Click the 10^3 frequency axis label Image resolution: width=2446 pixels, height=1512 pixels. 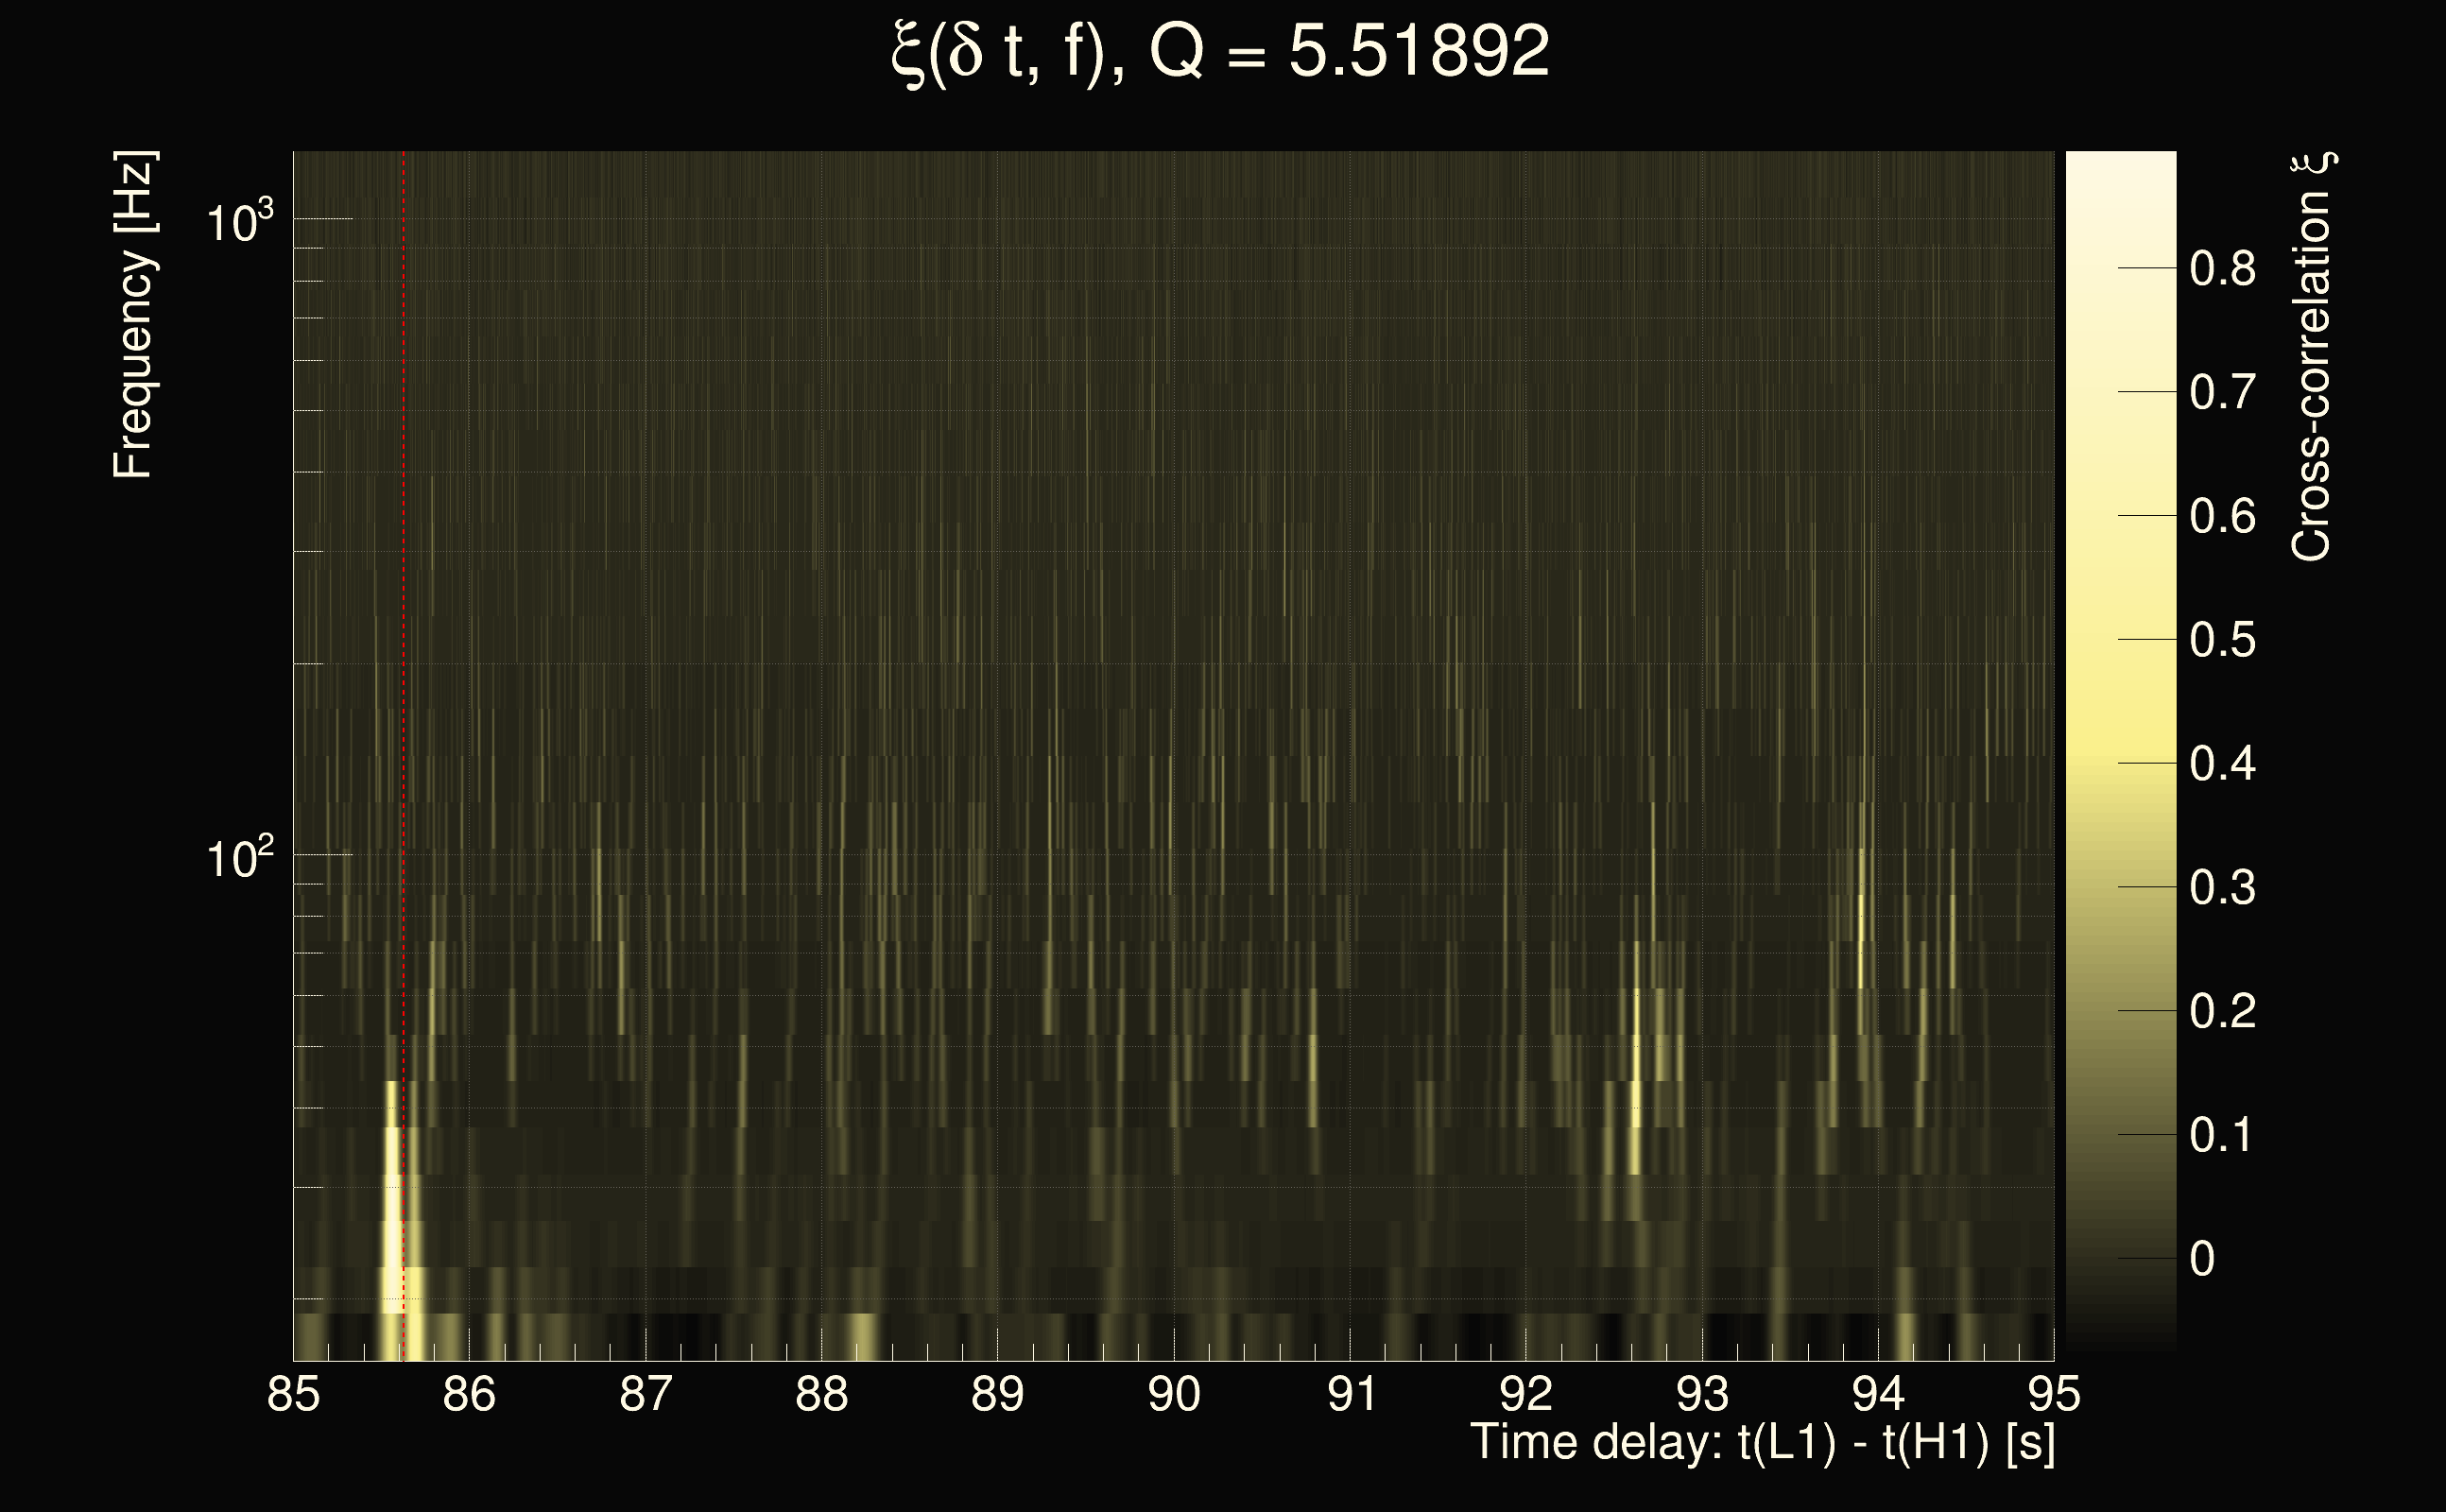(239, 221)
